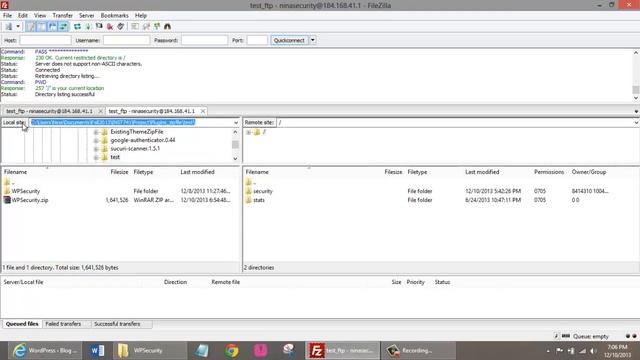Open the Edit menu
This screenshot has height=360, width=640.
click(23, 16)
